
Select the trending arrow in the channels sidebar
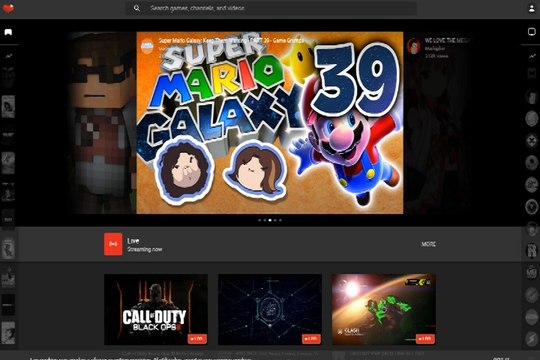532,55
